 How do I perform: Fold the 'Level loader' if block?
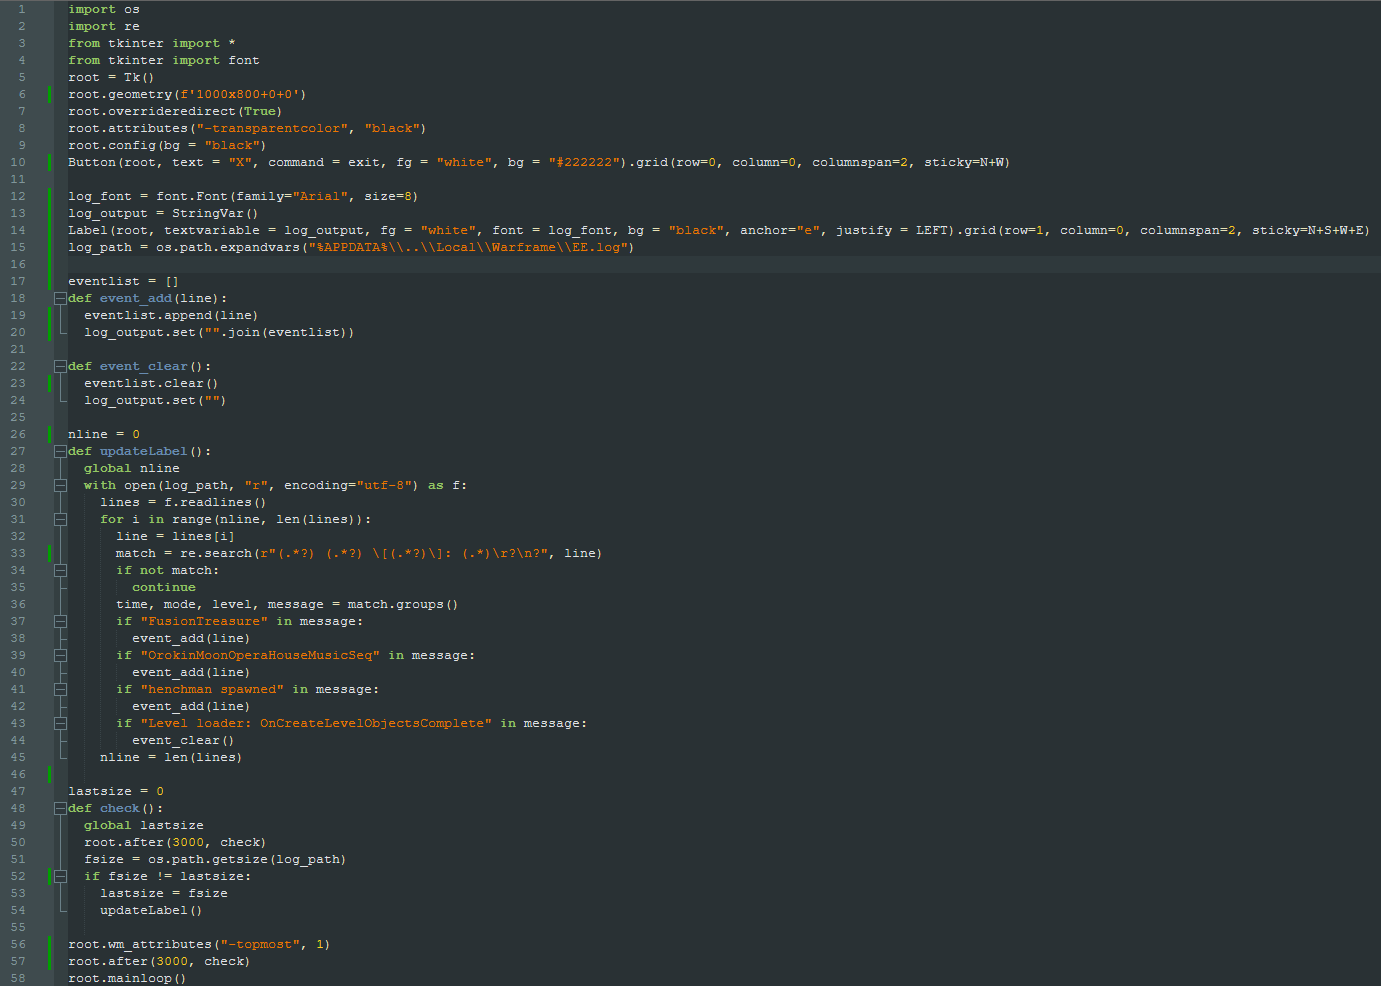point(60,723)
